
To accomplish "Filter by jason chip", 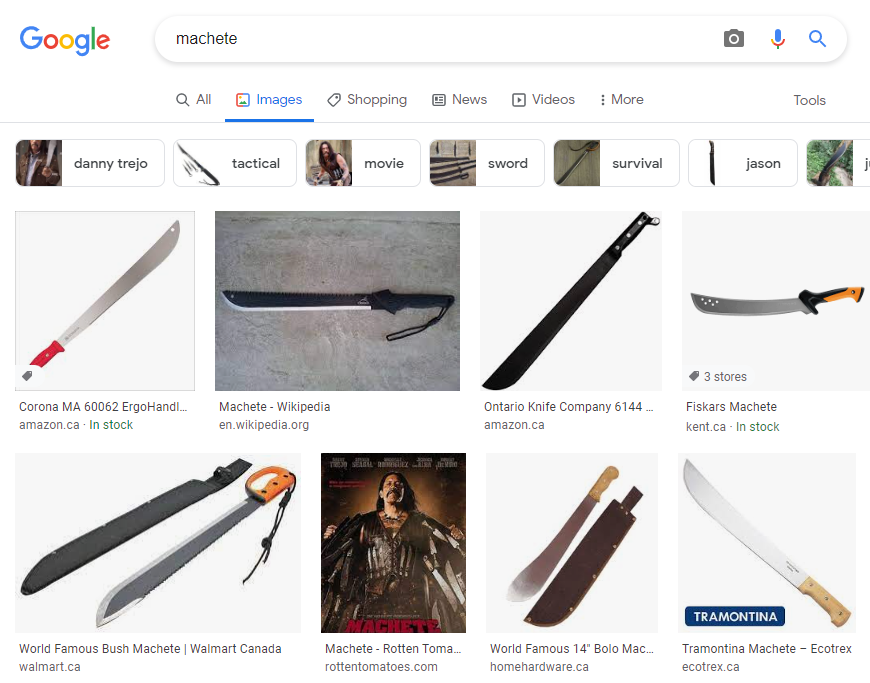I will pos(743,163).
